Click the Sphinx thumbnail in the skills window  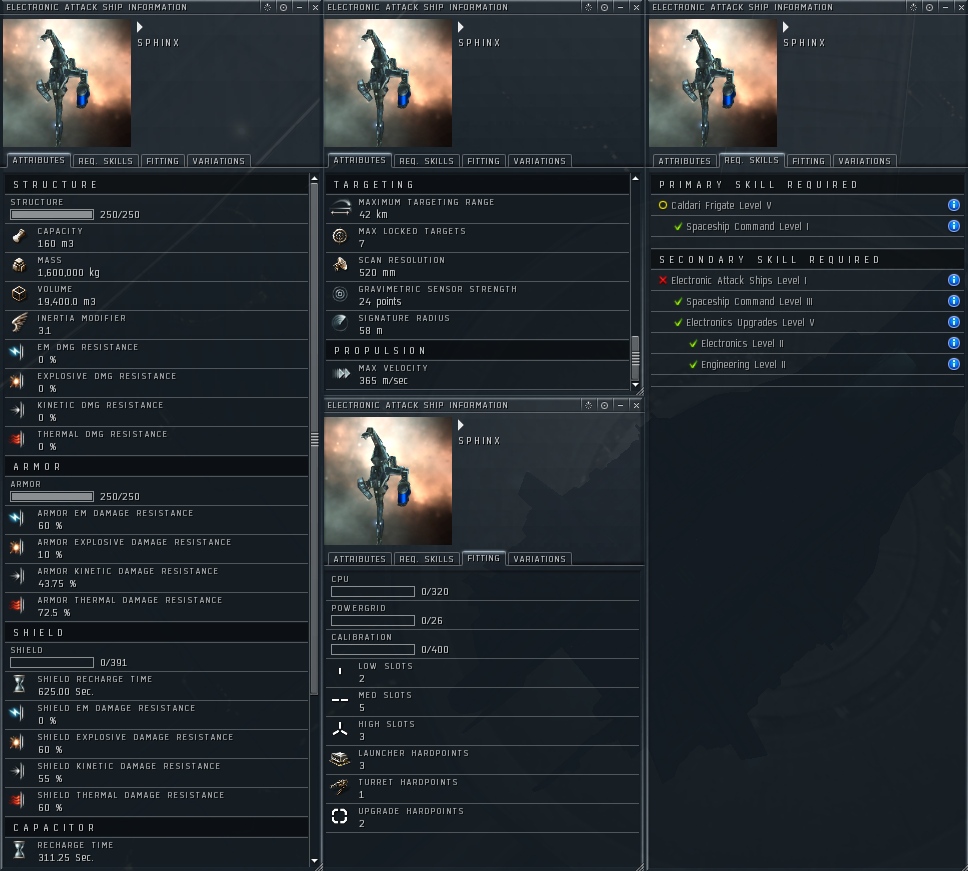712,83
